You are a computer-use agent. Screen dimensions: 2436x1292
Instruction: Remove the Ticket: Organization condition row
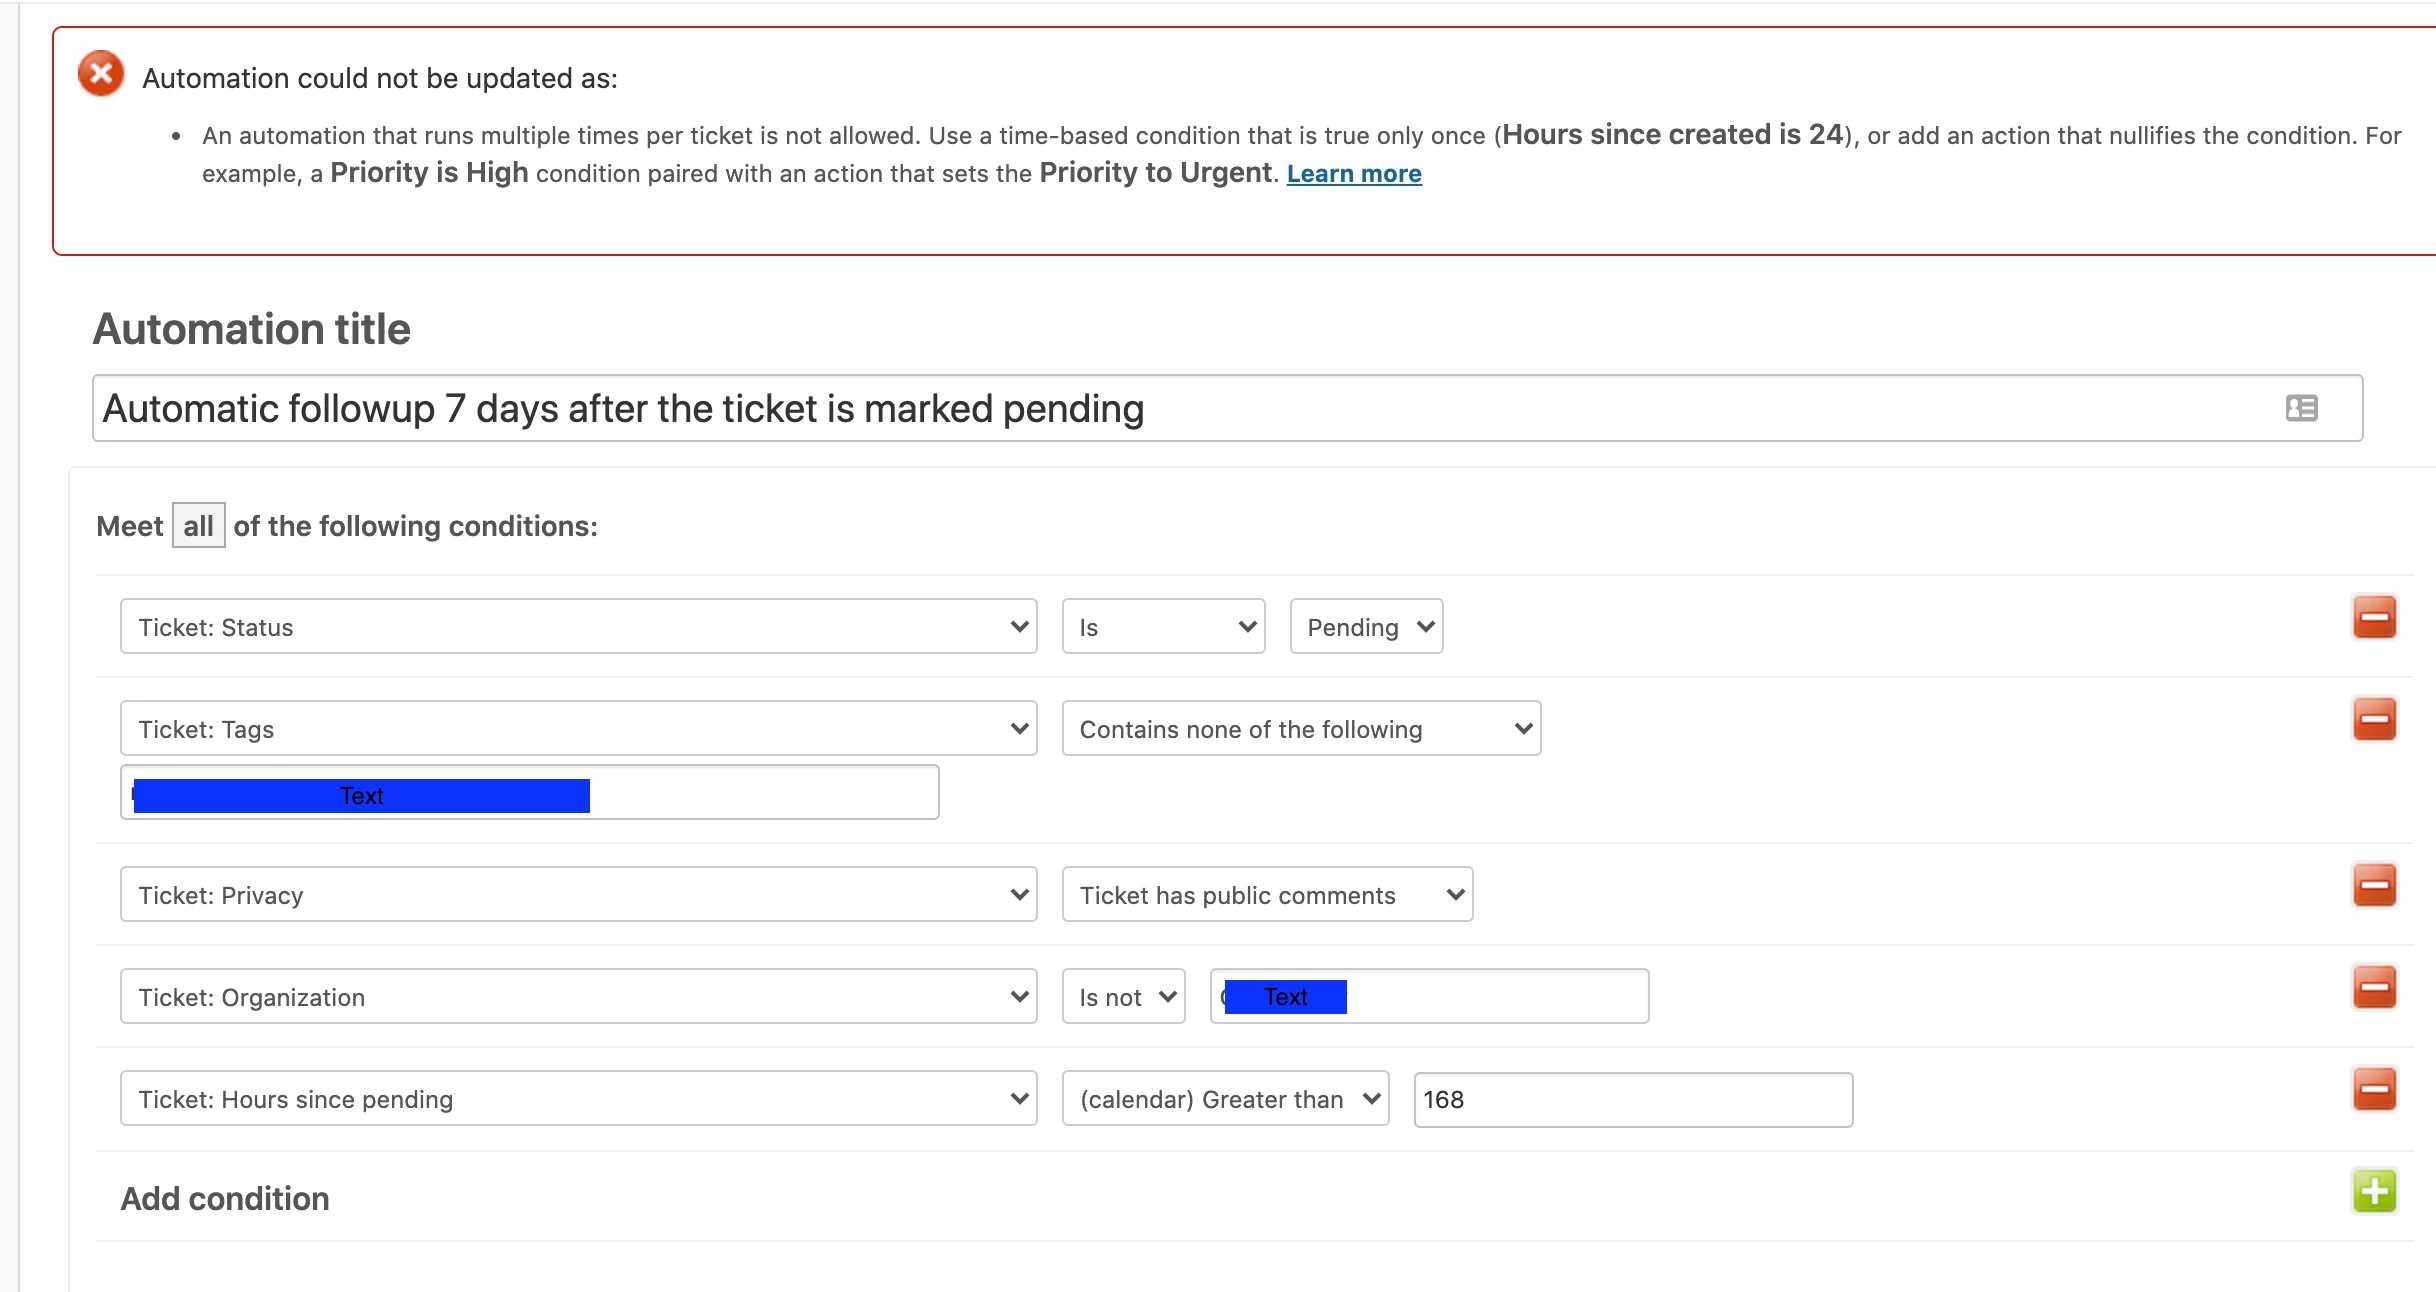pyautogui.click(x=2374, y=987)
